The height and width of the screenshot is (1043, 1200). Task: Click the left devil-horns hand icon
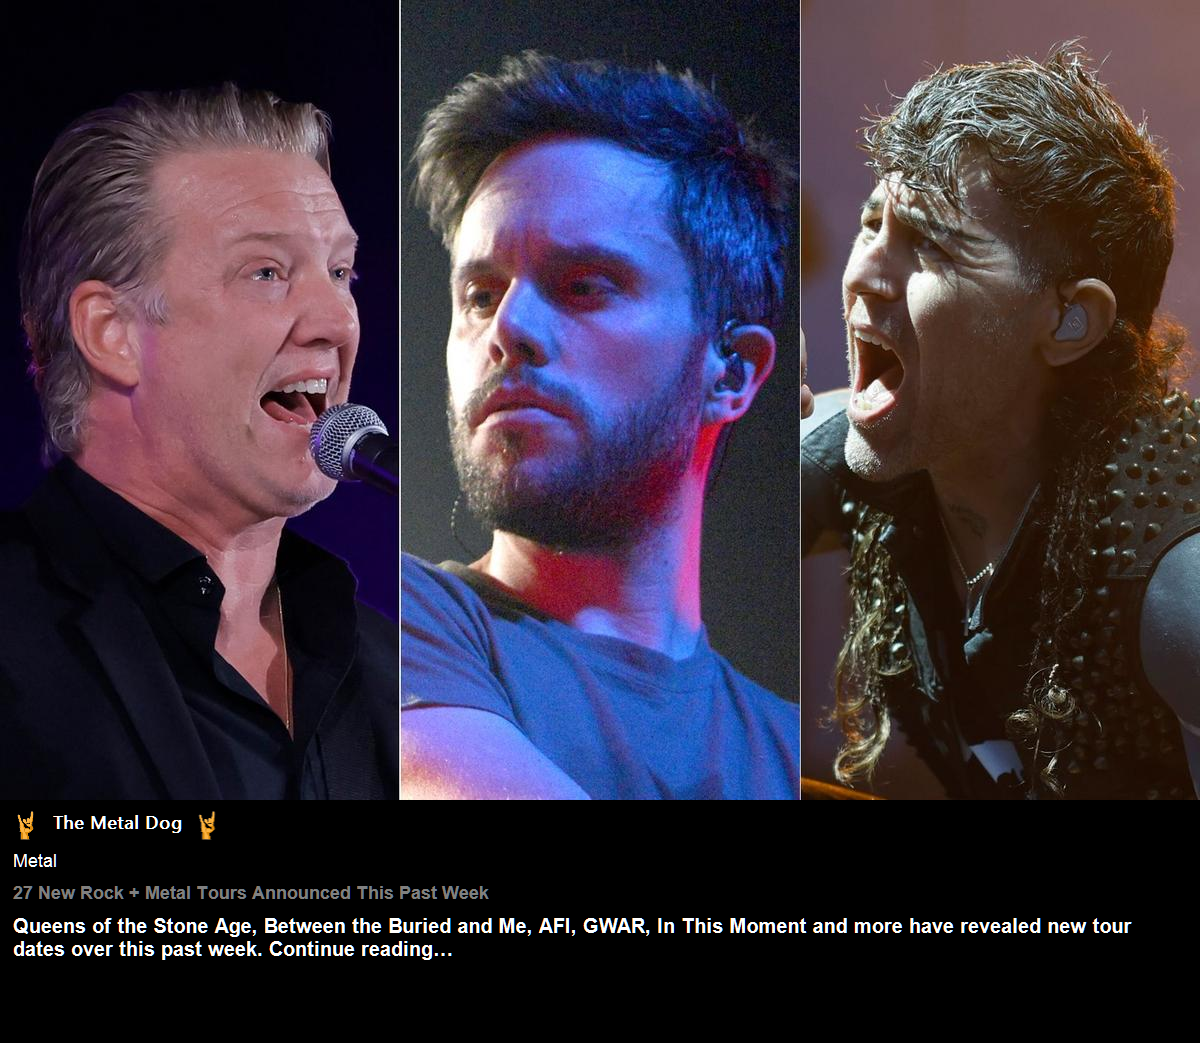[26, 825]
